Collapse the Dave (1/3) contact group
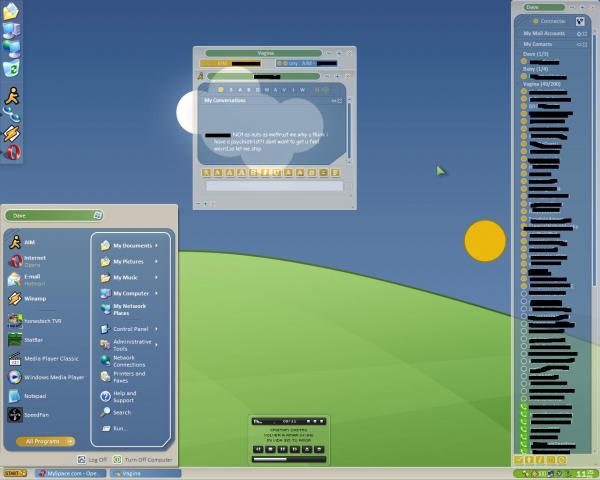This screenshot has width=600, height=480. pyautogui.click(x=536, y=54)
